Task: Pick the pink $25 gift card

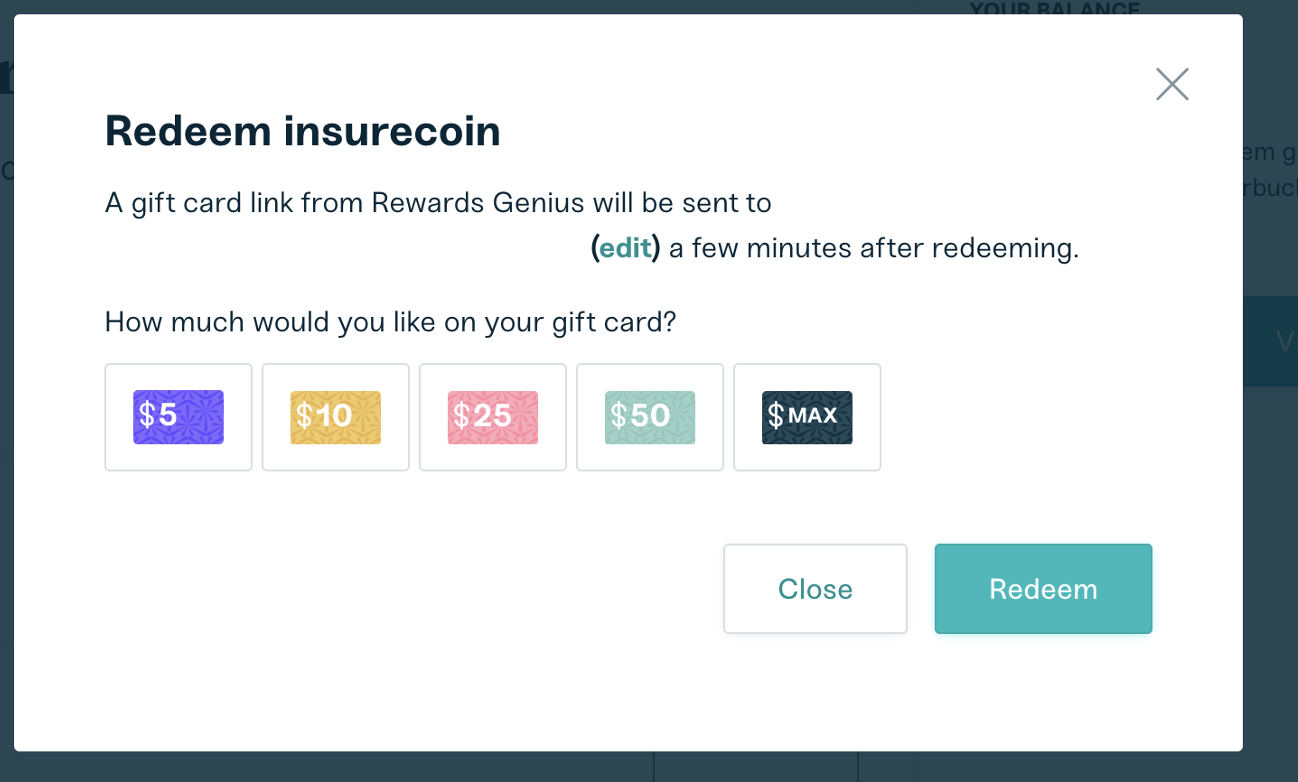Action: (492, 417)
